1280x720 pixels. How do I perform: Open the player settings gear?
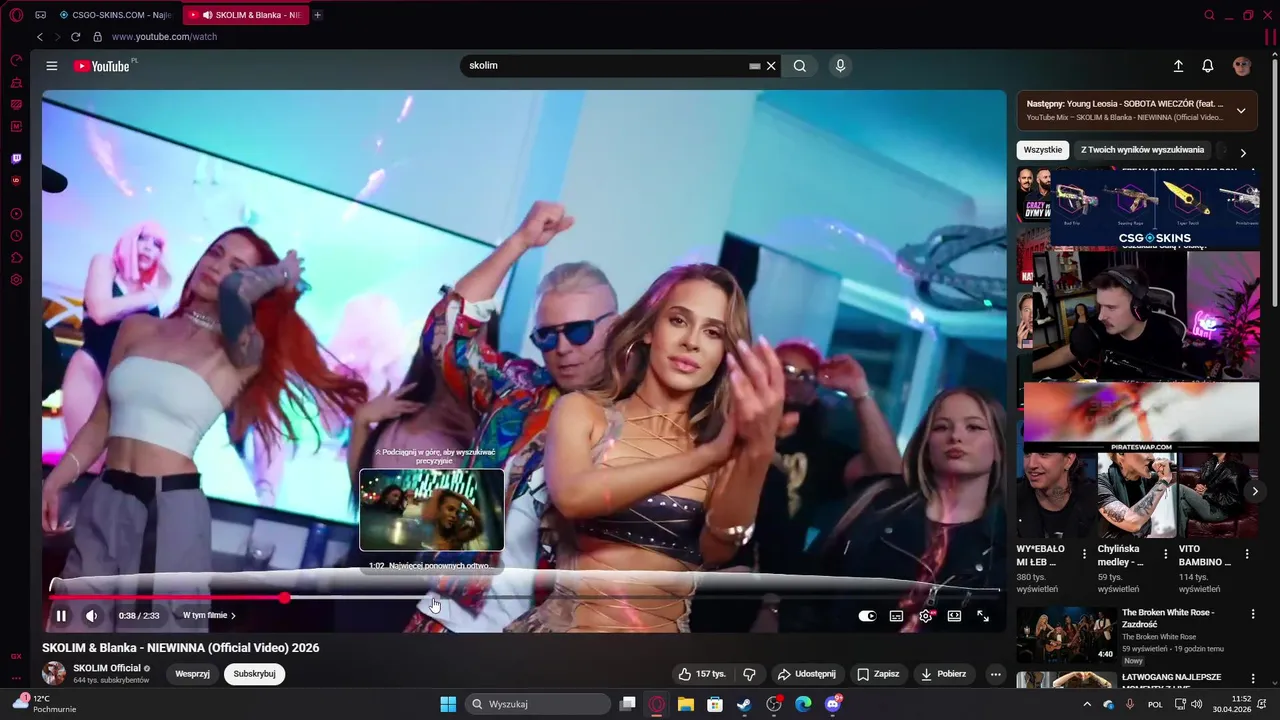tap(926, 616)
